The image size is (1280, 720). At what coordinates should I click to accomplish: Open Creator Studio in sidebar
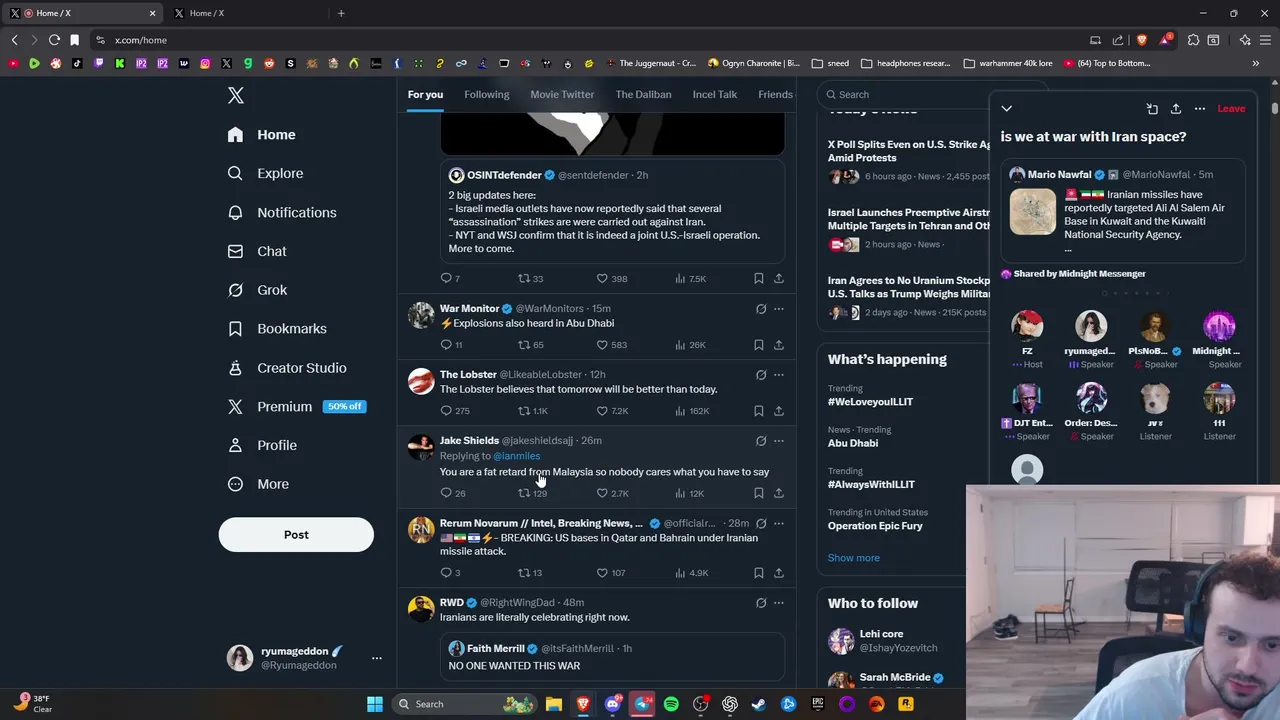point(287,368)
